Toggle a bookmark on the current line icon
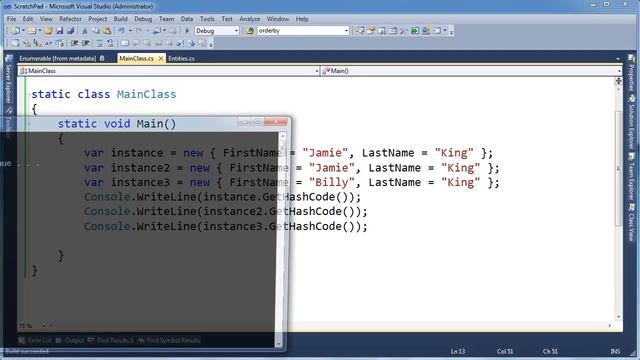Image resolution: width=640 pixels, height=360 pixels. (125, 43)
